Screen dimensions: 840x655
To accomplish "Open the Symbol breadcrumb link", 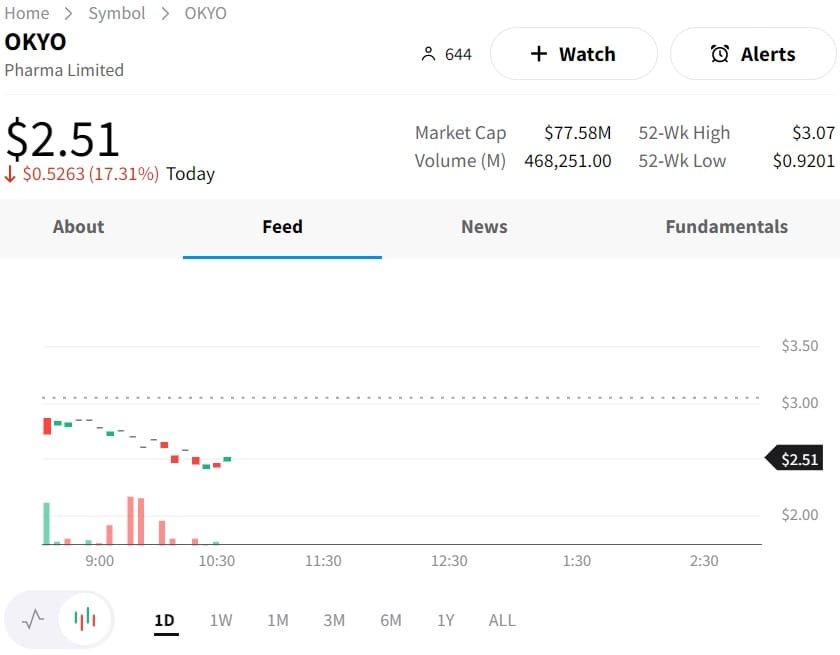I will [x=117, y=13].
